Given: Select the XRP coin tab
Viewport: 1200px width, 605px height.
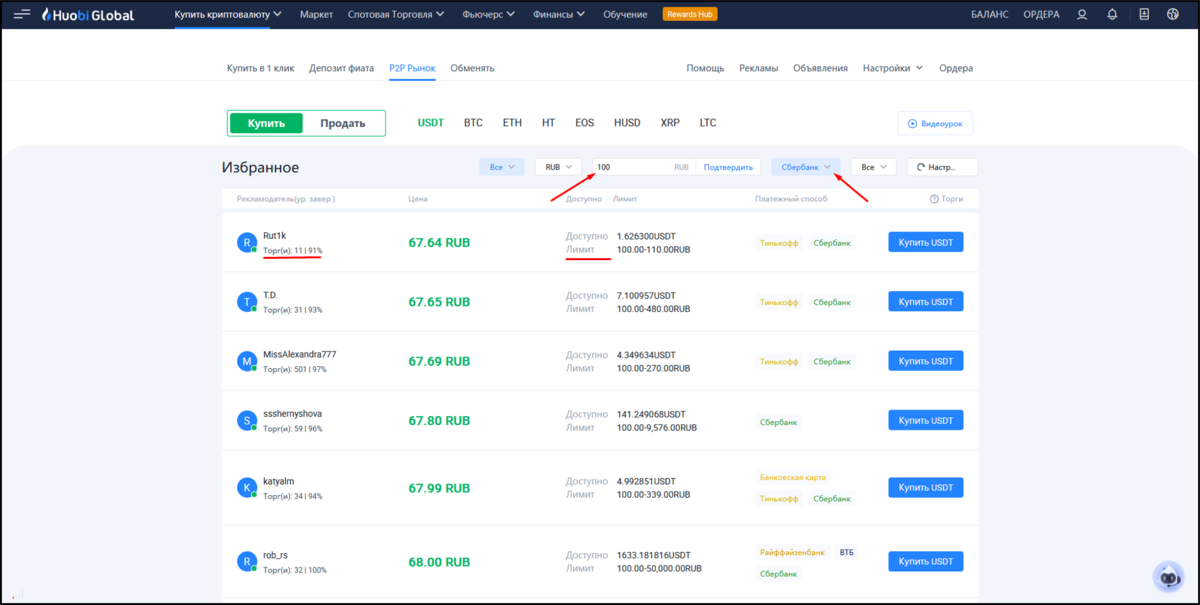Looking at the screenshot, I should [x=670, y=123].
